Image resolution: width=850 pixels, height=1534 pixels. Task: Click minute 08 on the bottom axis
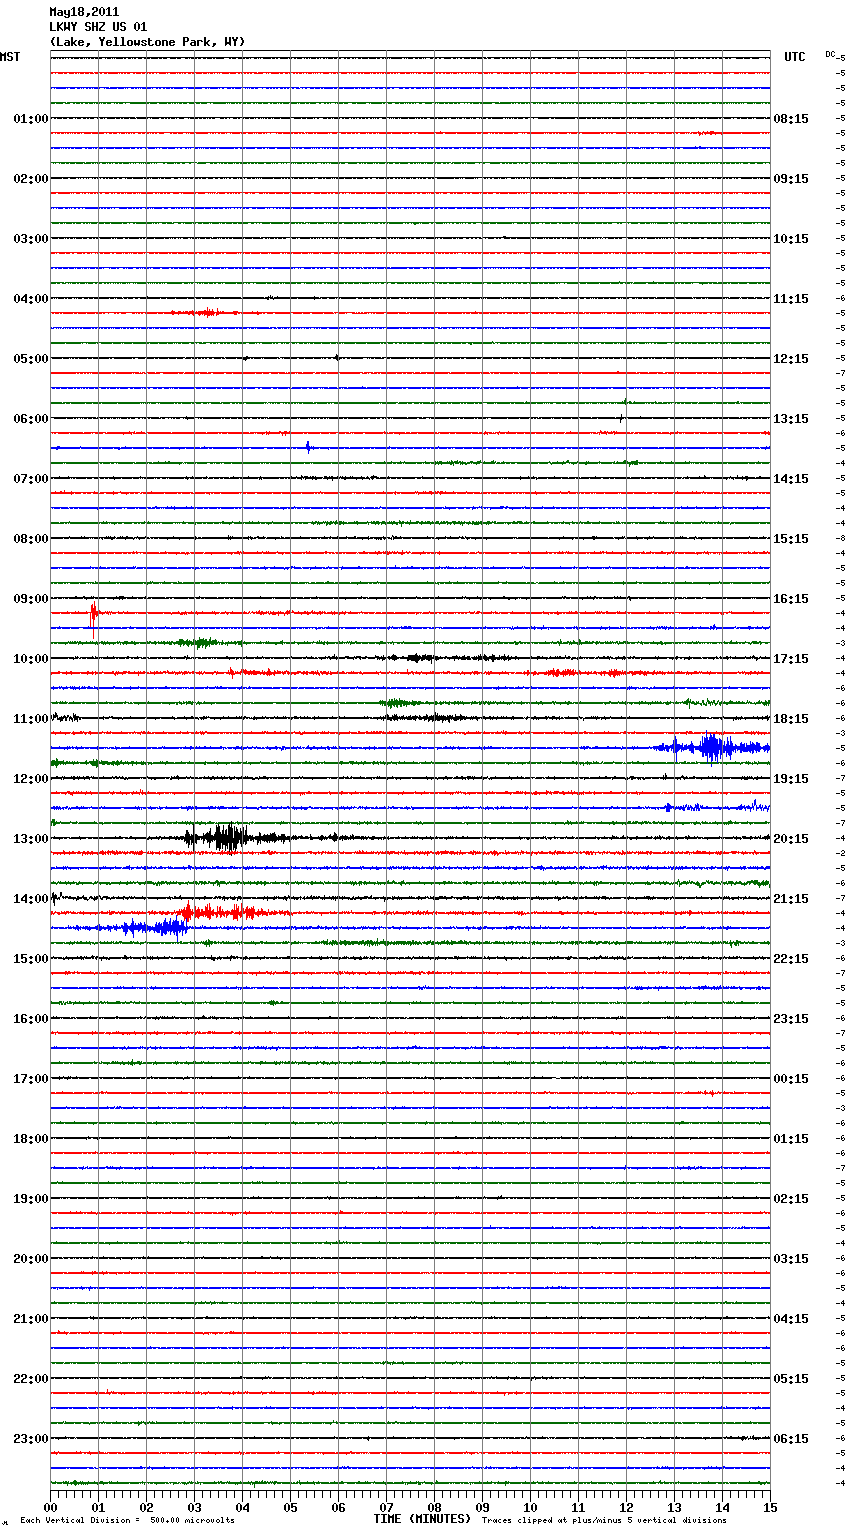[x=434, y=1507]
